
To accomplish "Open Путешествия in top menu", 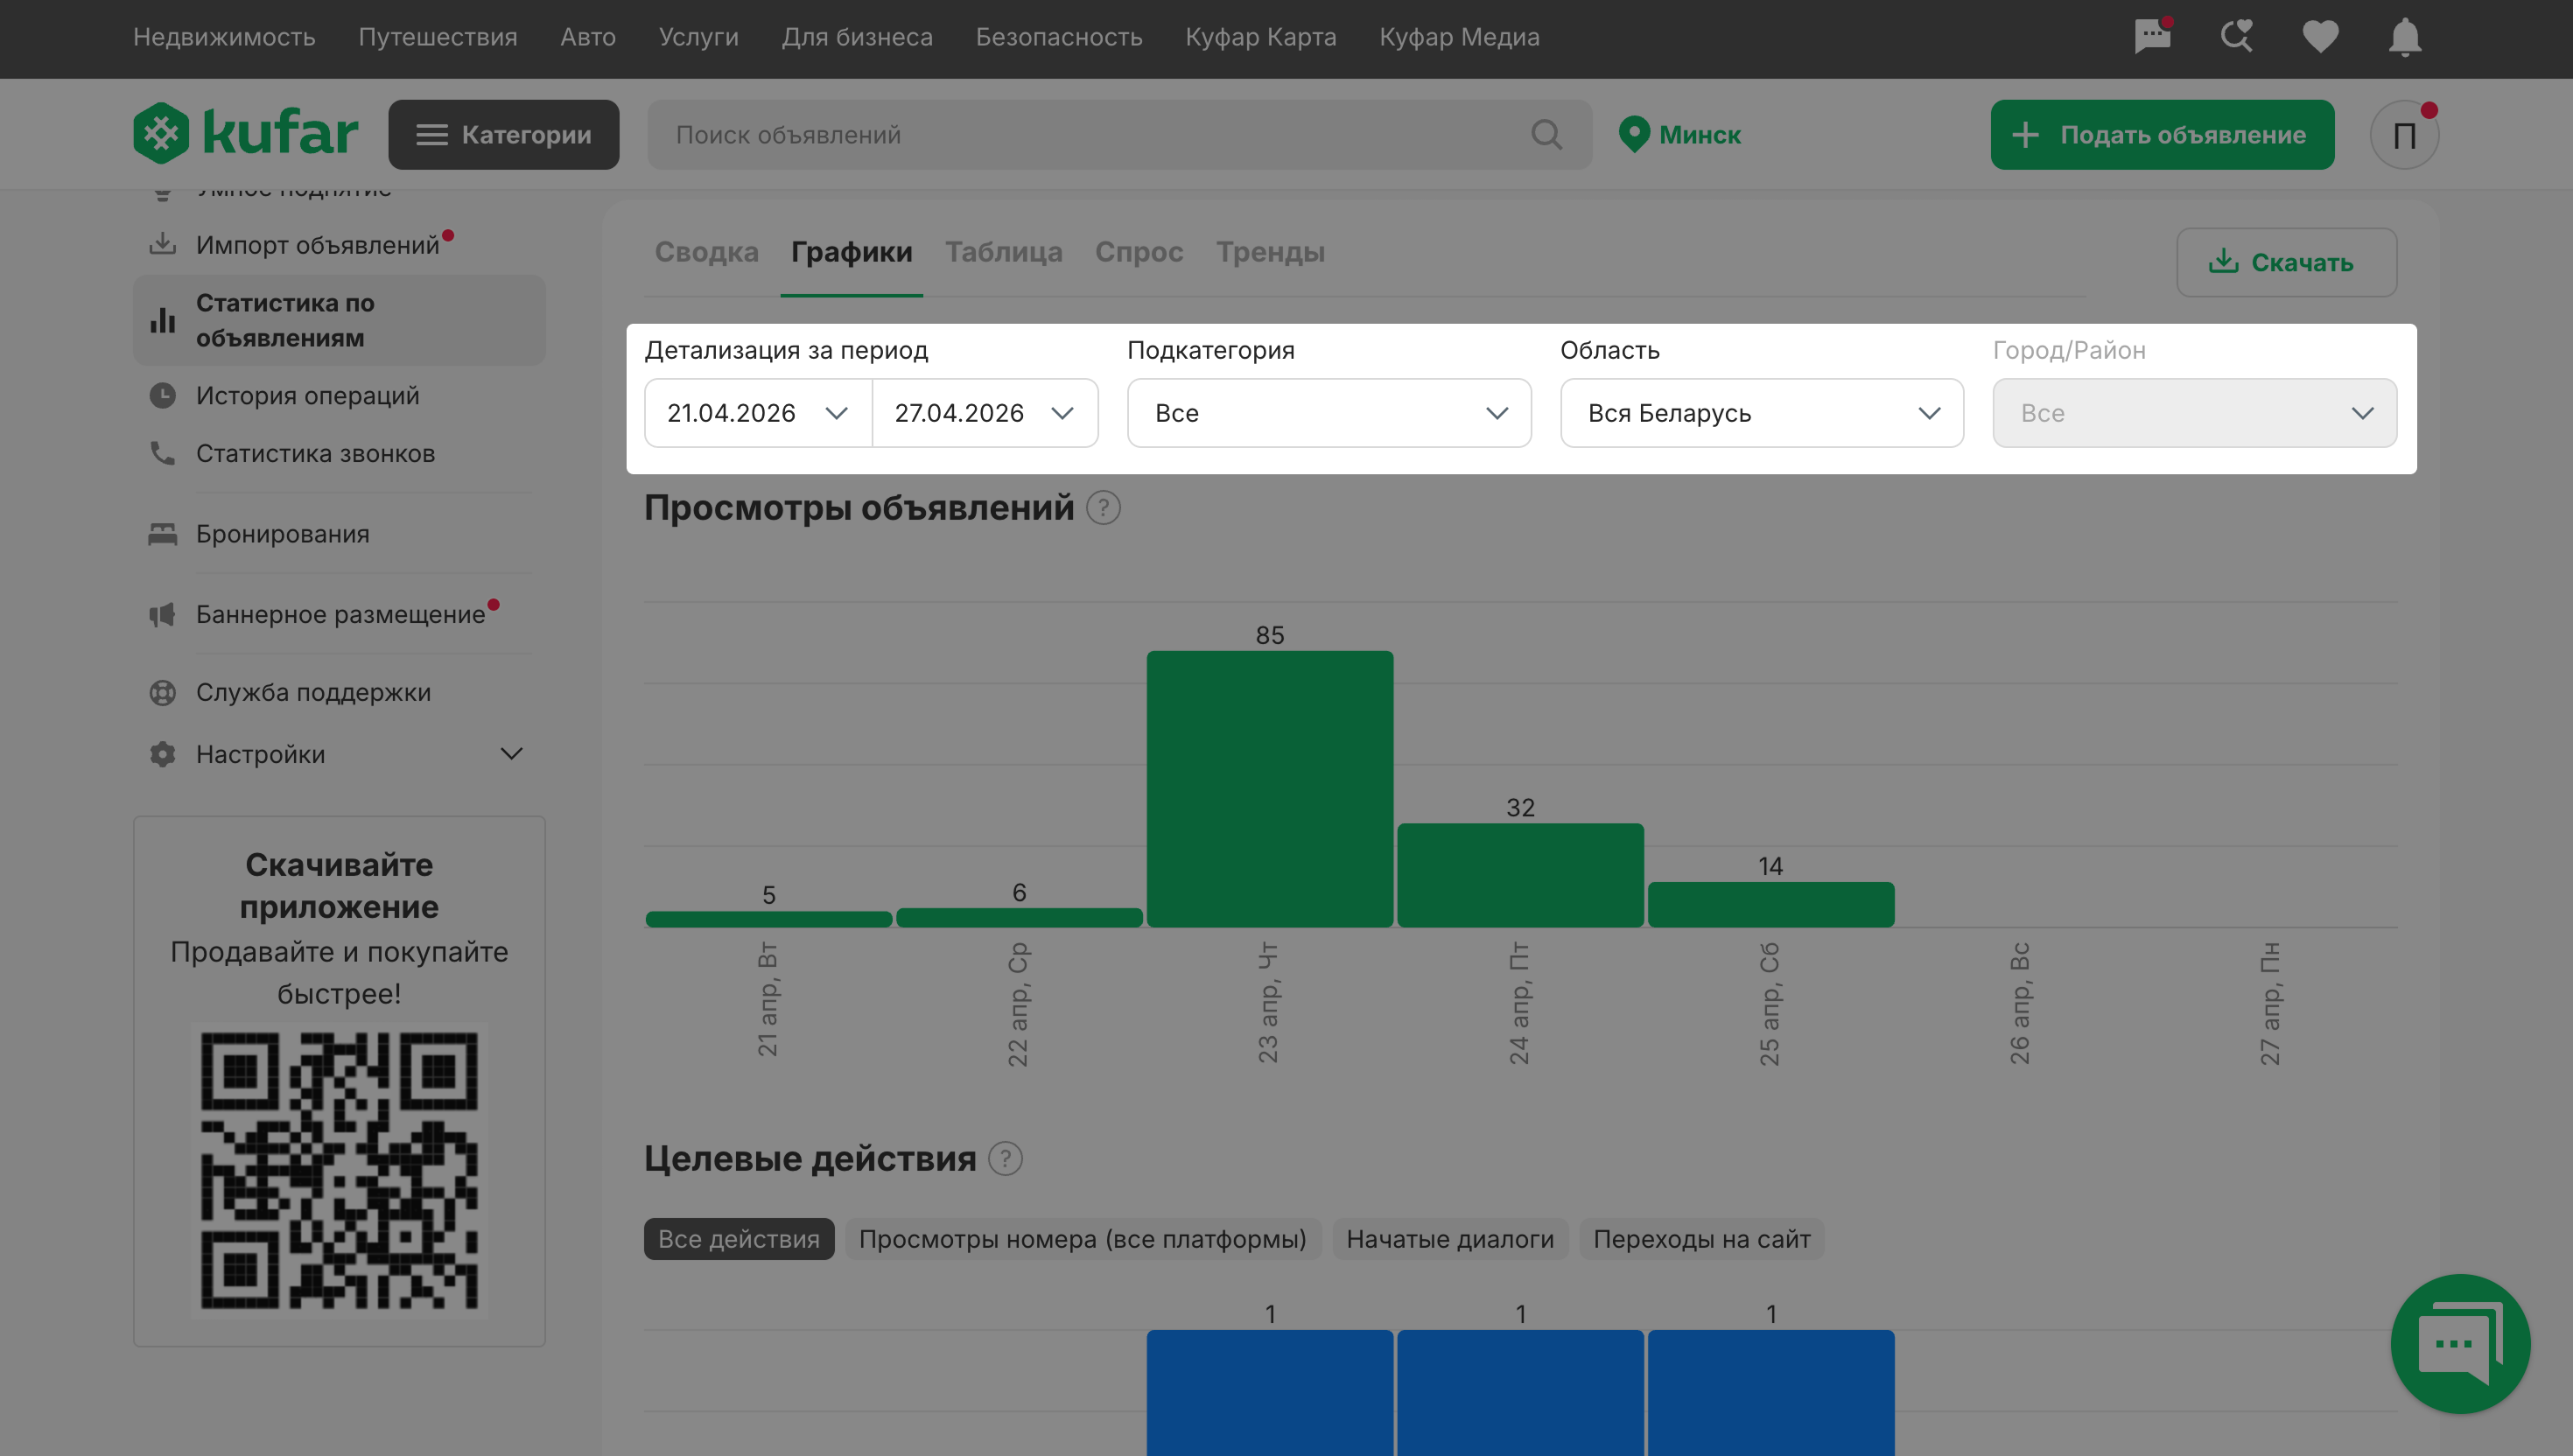I will tap(438, 37).
